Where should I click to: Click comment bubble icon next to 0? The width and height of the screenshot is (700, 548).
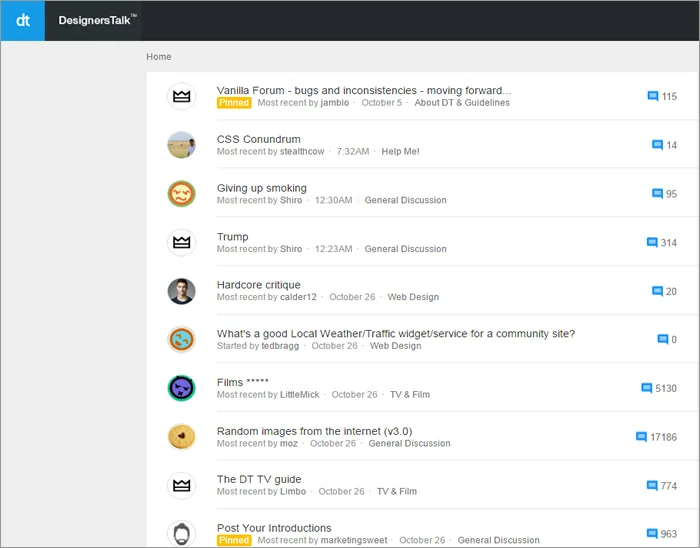pyautogui.click(x=662, y=340)
